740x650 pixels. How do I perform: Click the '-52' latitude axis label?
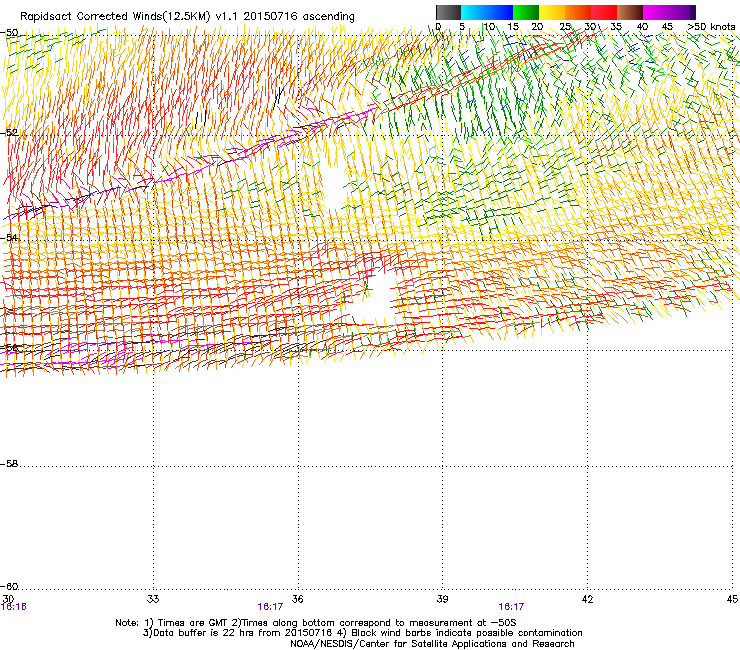9,133
